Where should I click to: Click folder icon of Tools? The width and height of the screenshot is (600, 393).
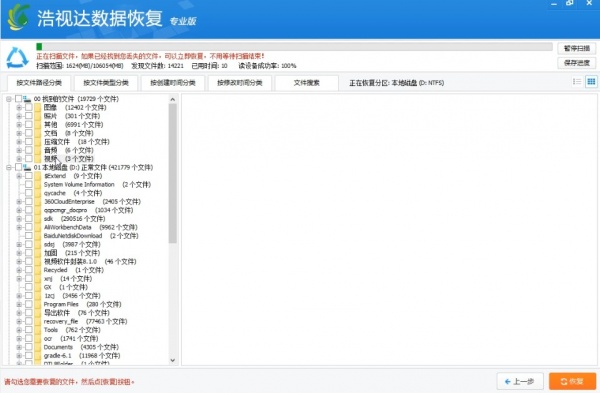point(38,330)
